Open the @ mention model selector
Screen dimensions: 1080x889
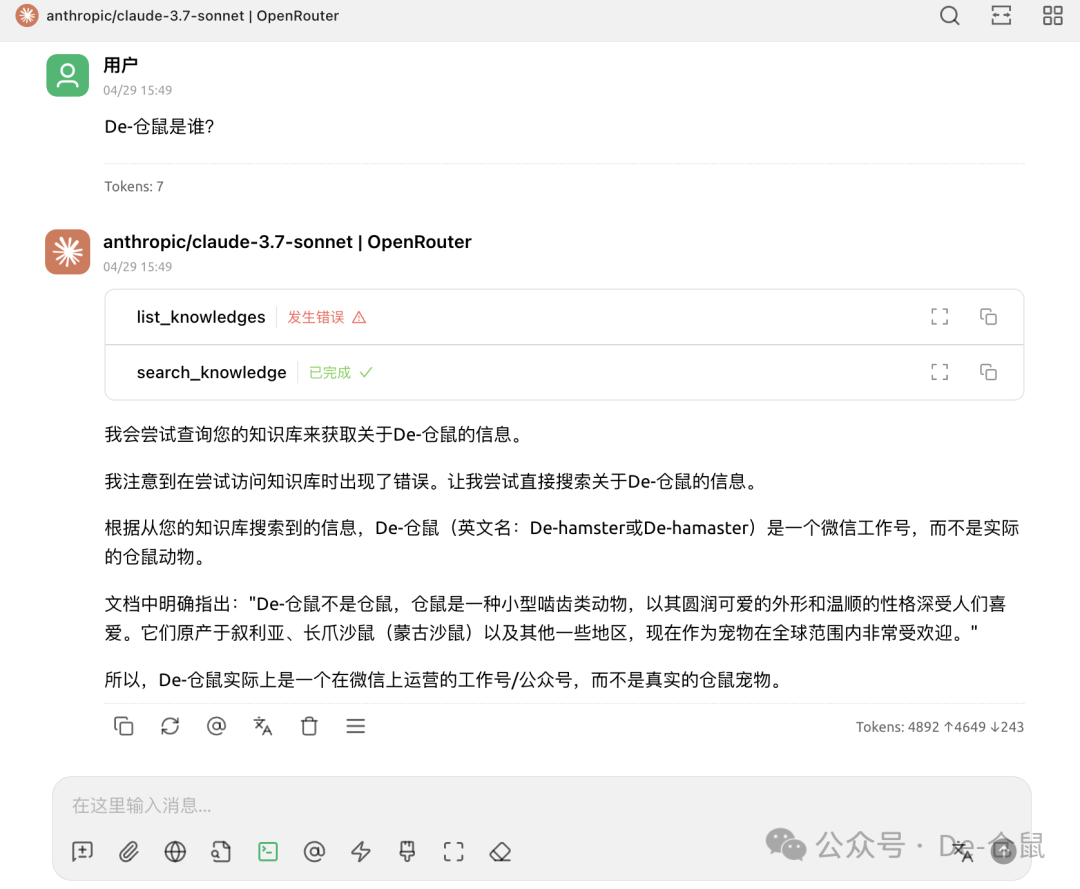point(314,851)
